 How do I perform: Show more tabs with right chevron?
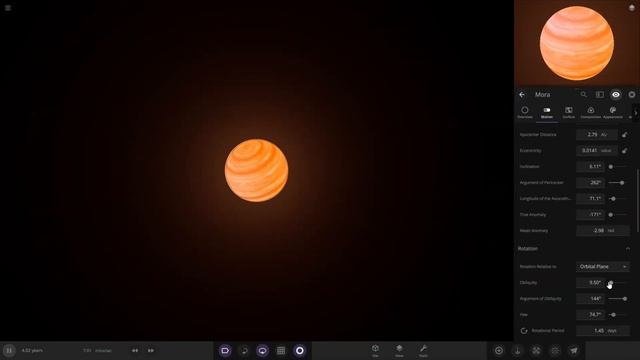click(x=636, y=113)
